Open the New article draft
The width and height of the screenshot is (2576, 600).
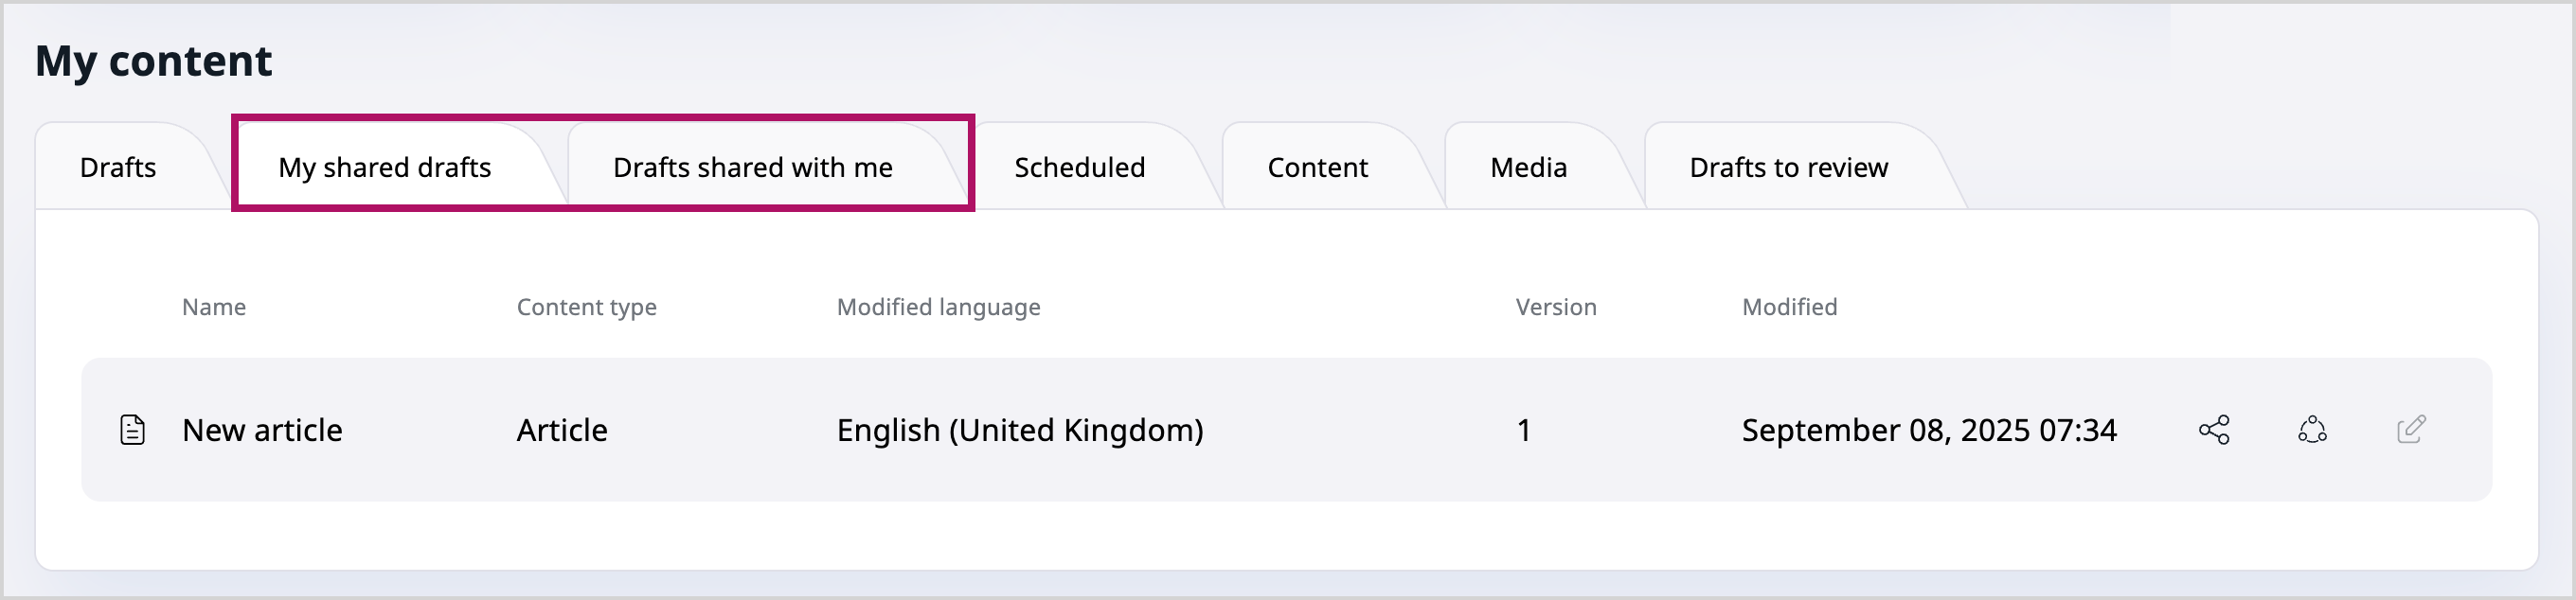261,430
